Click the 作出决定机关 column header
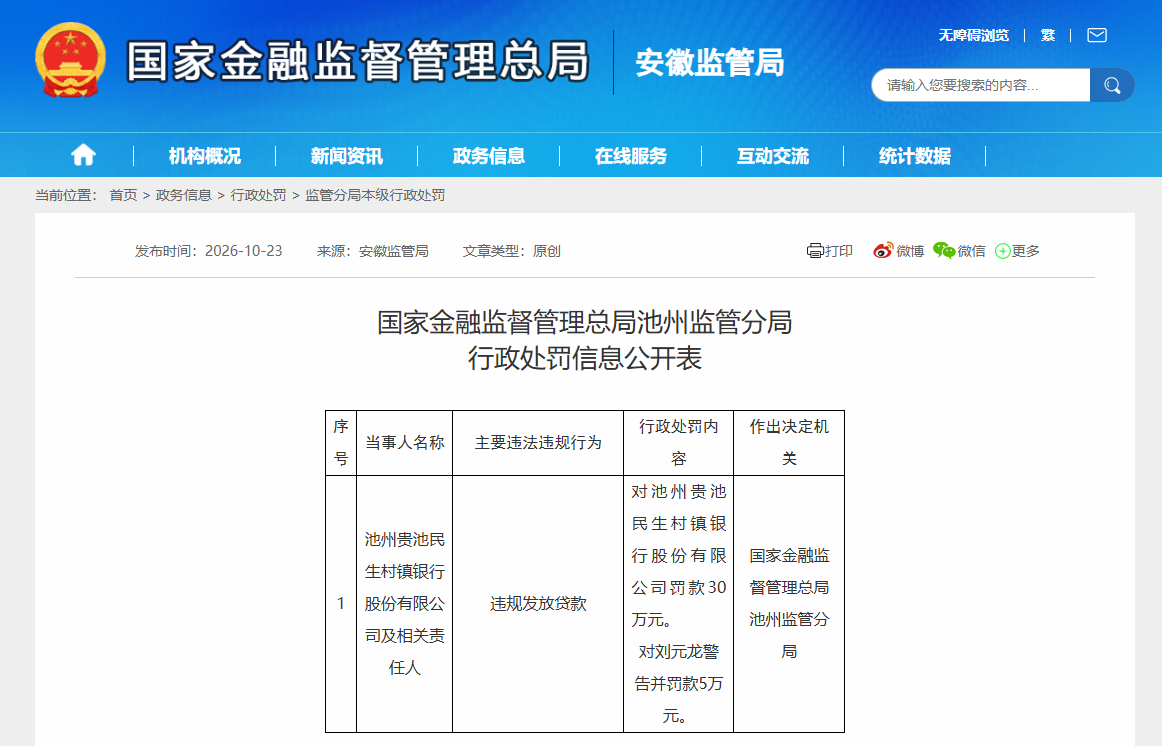 coord(789,443)
